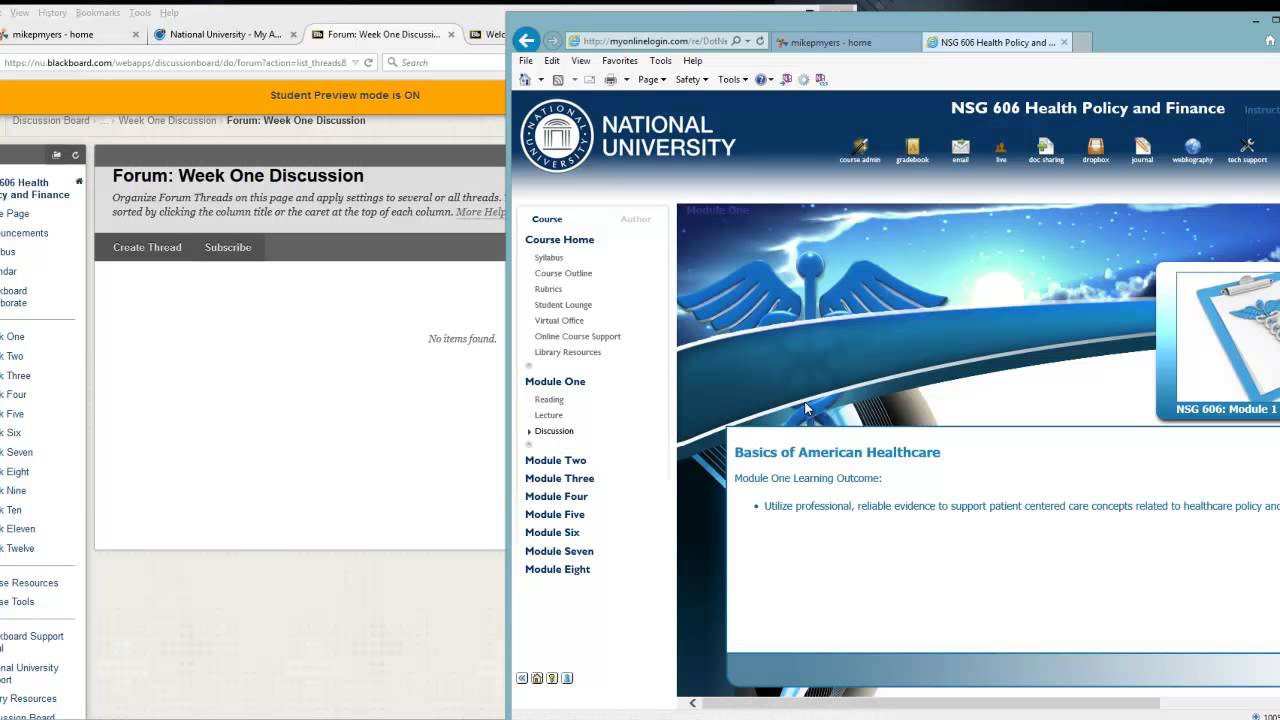Open the Syllabus link under Course Home
The height and width of the screenshot is (720, 1280).
tap(549, 257)
